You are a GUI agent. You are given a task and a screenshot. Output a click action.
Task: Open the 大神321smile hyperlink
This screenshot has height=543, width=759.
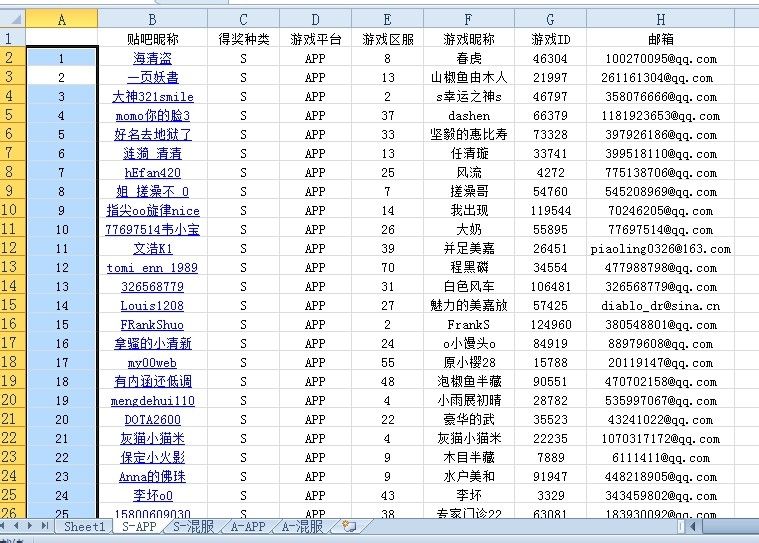pos(152,96)
